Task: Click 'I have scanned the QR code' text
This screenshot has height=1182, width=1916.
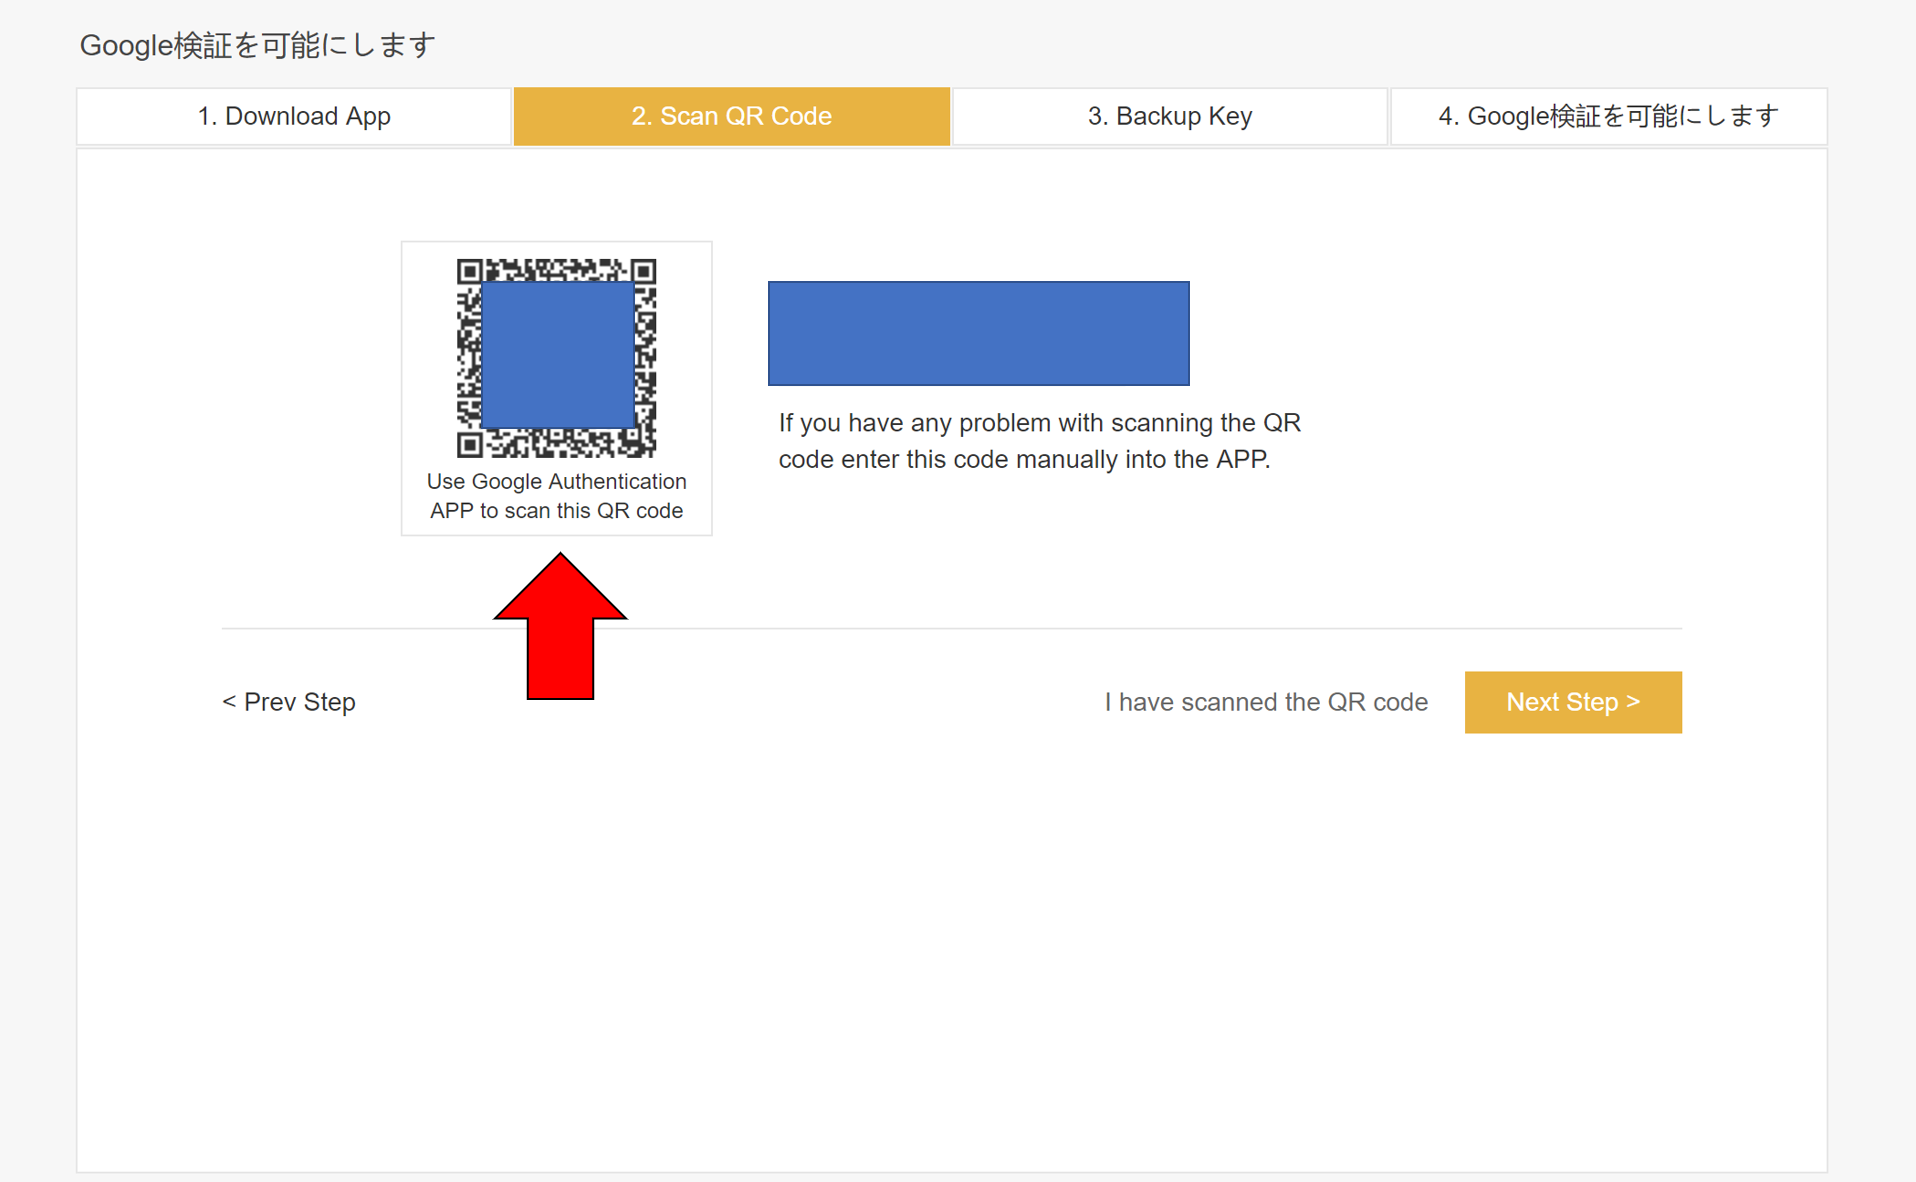Action: (1265, 702)
